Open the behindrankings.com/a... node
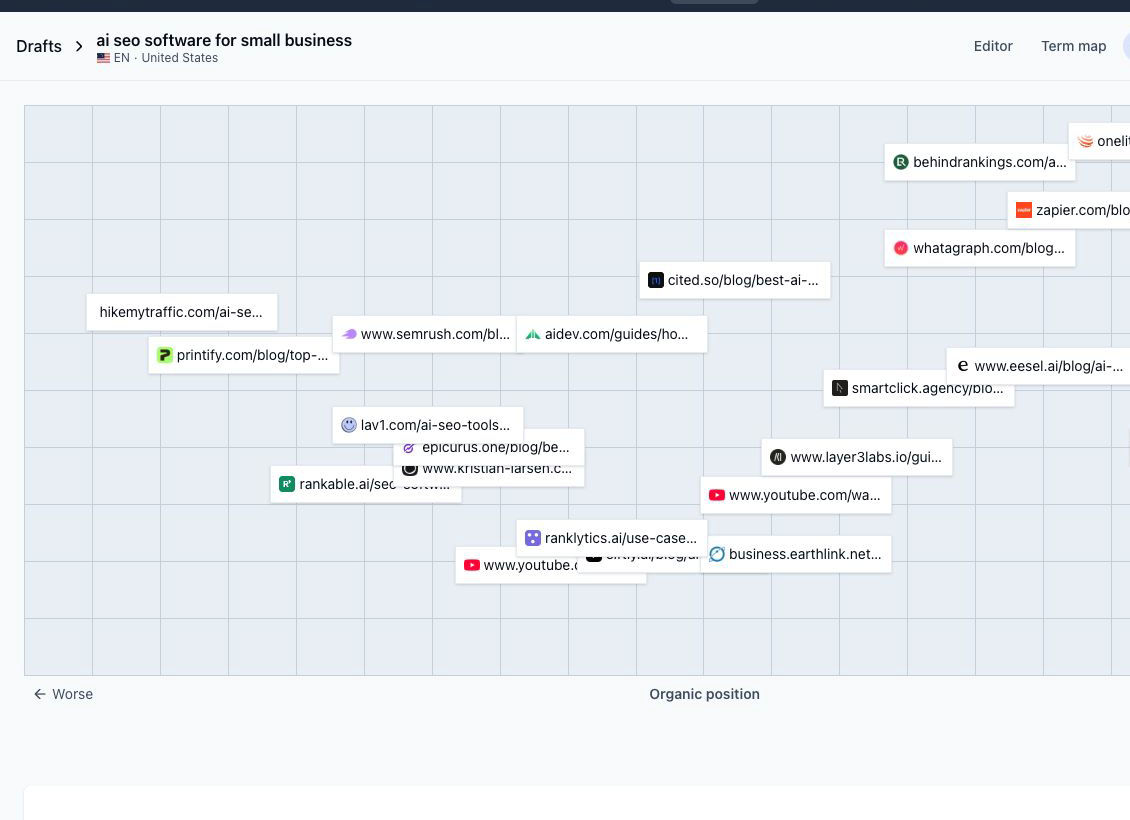This screenshot has height=820, width=1130. [979, 162]
